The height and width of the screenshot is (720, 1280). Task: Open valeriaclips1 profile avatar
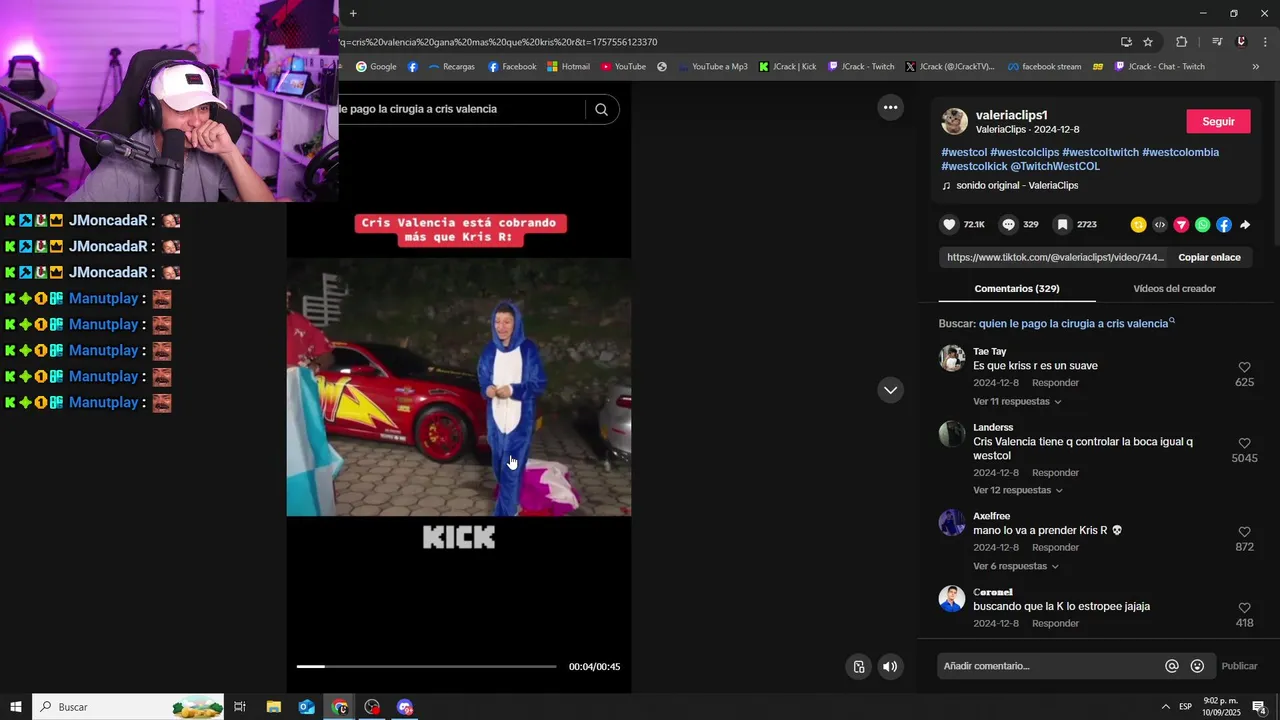point(955,122)
